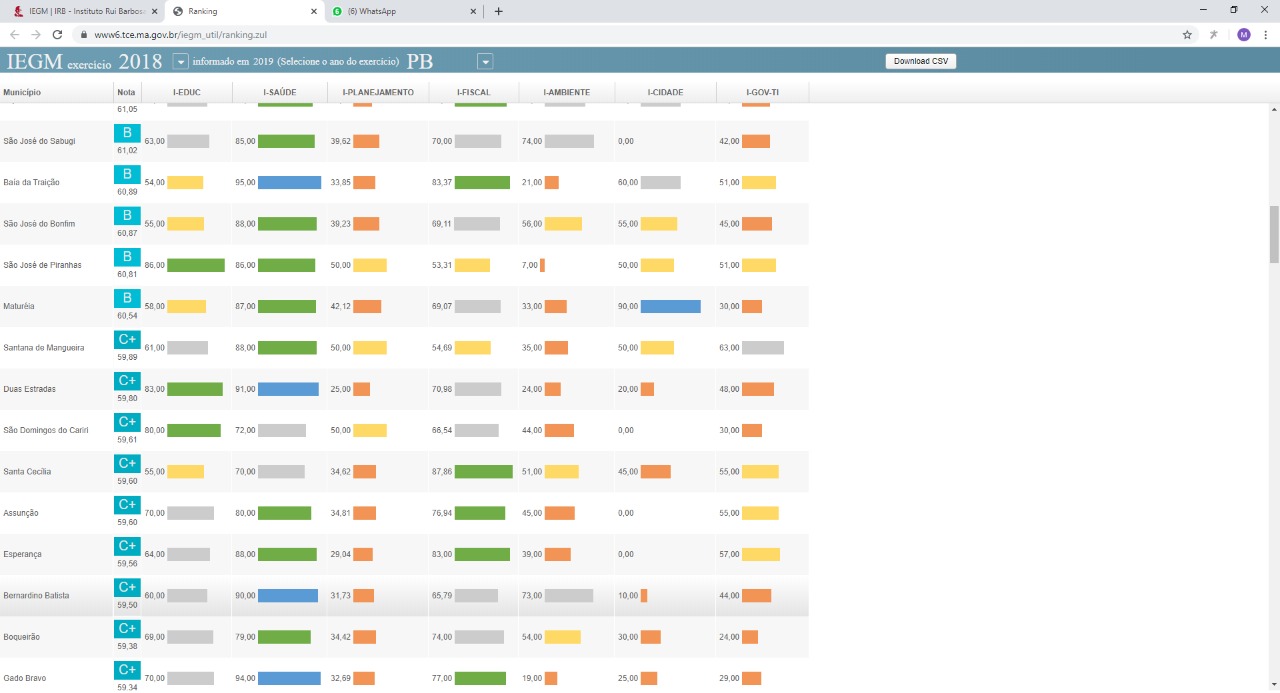Close the WhatsApp tab
Viewport: 1280px width, 693px height.
coord(474,11)
